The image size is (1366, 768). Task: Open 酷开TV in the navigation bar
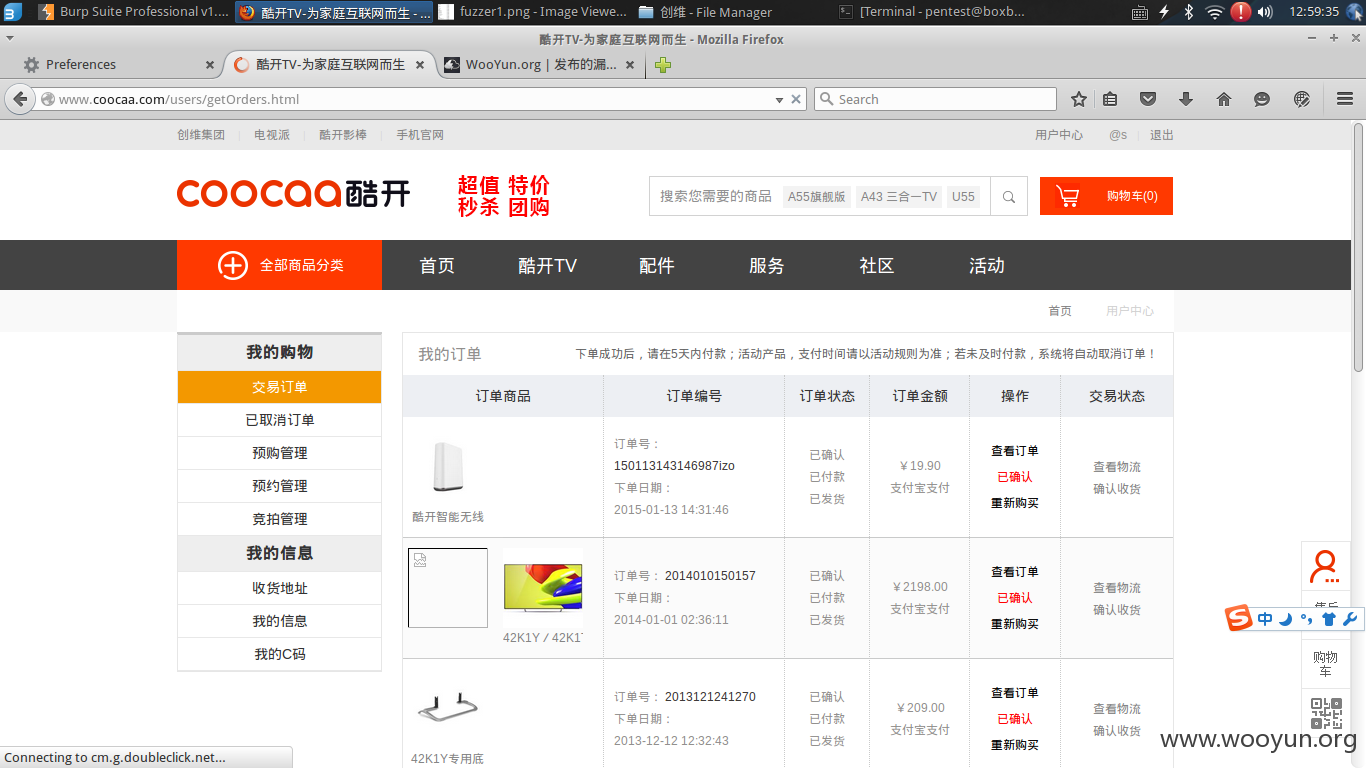point(547,265)
